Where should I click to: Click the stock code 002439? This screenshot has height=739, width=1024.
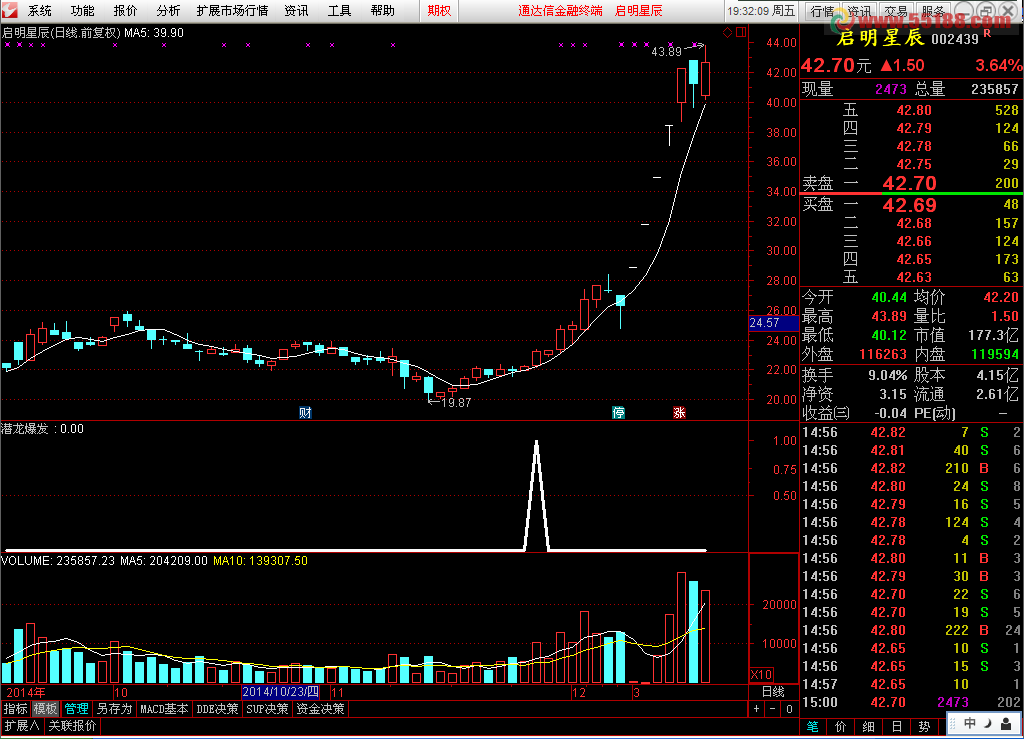tap(955, 39)
